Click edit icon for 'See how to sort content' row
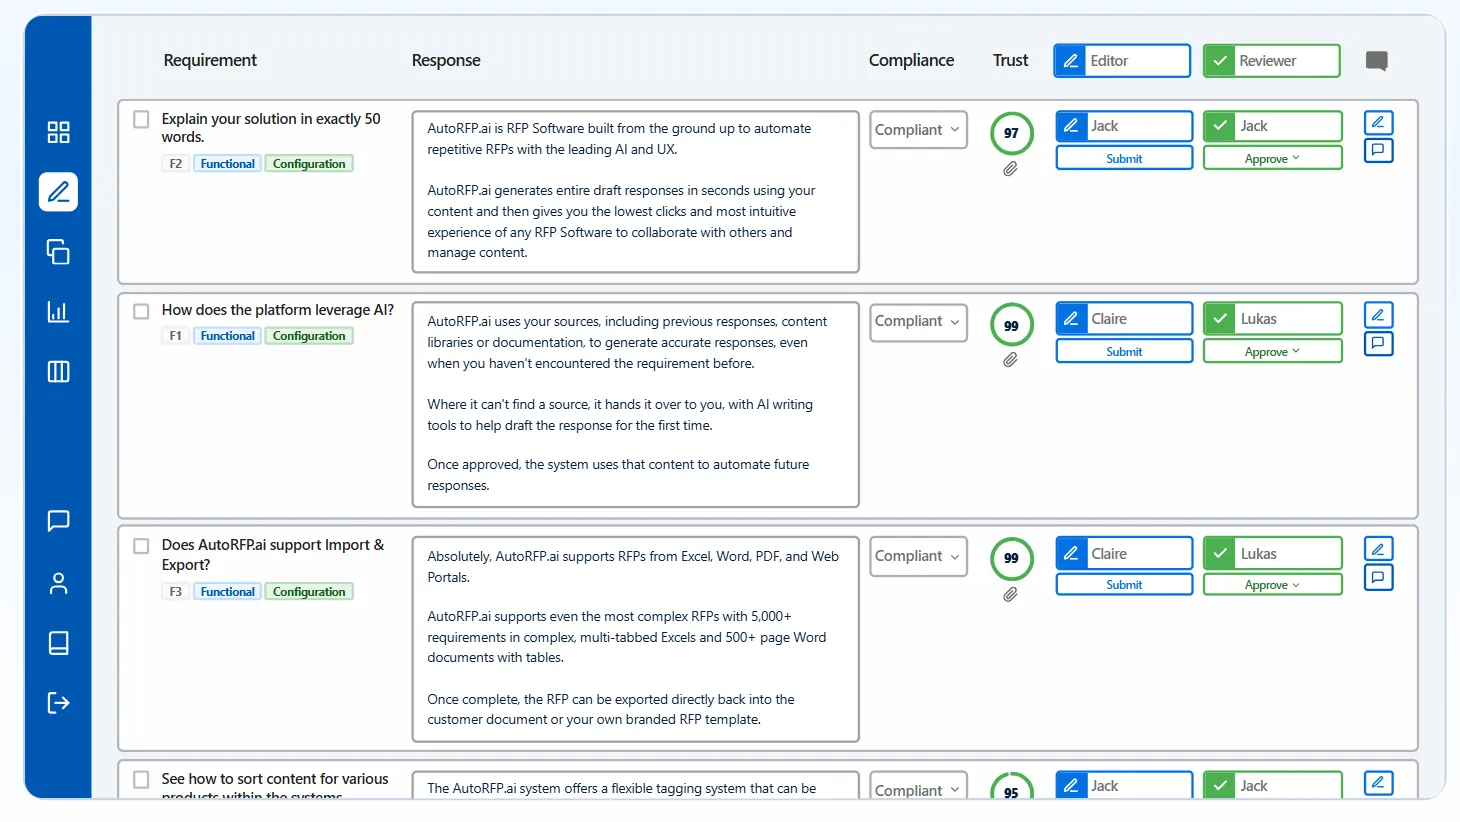 pos(1378,782)
